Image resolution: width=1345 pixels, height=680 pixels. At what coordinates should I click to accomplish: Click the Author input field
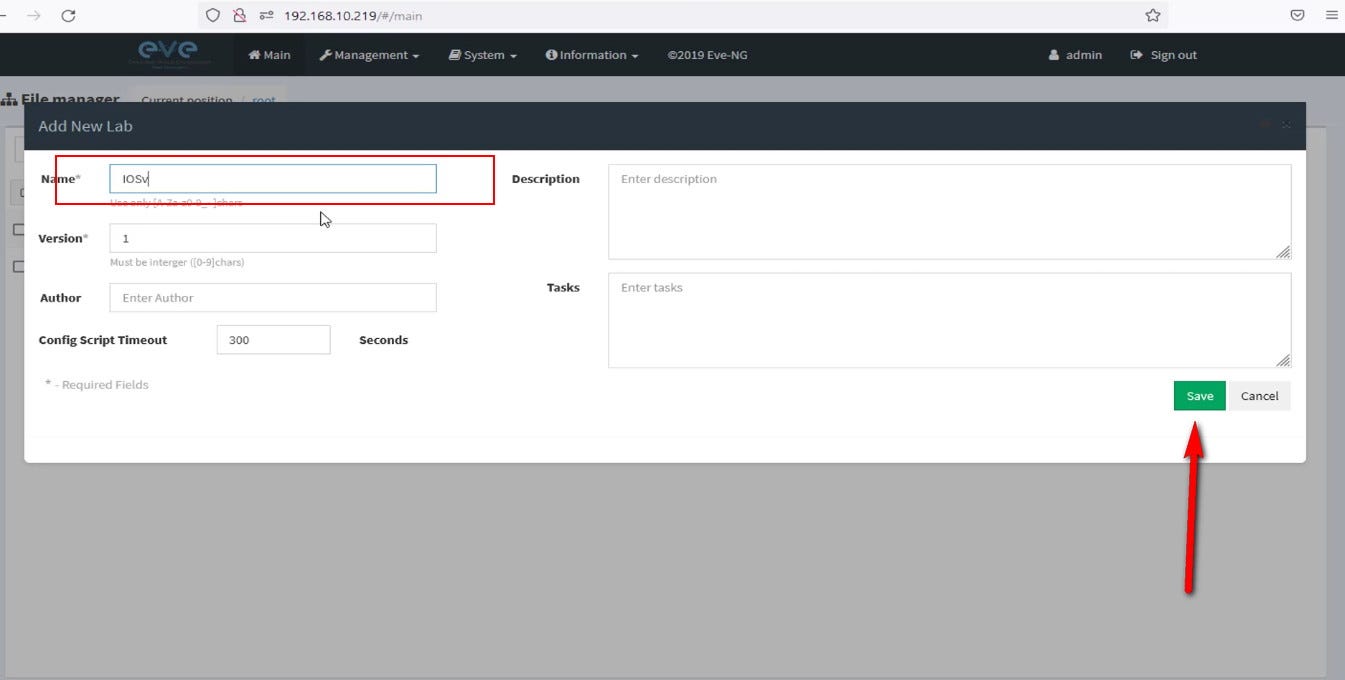coord(273,297)
